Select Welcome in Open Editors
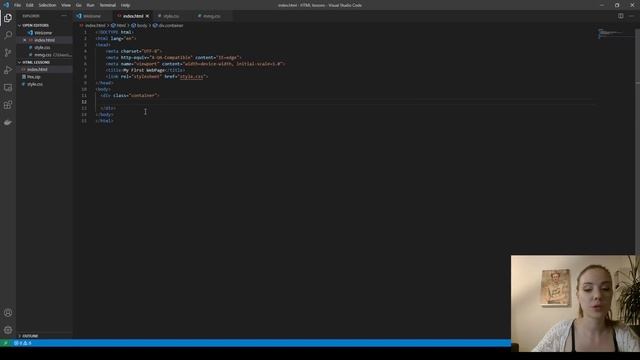Viewport: 640px width, 360px height. click(x=43, y=33)
